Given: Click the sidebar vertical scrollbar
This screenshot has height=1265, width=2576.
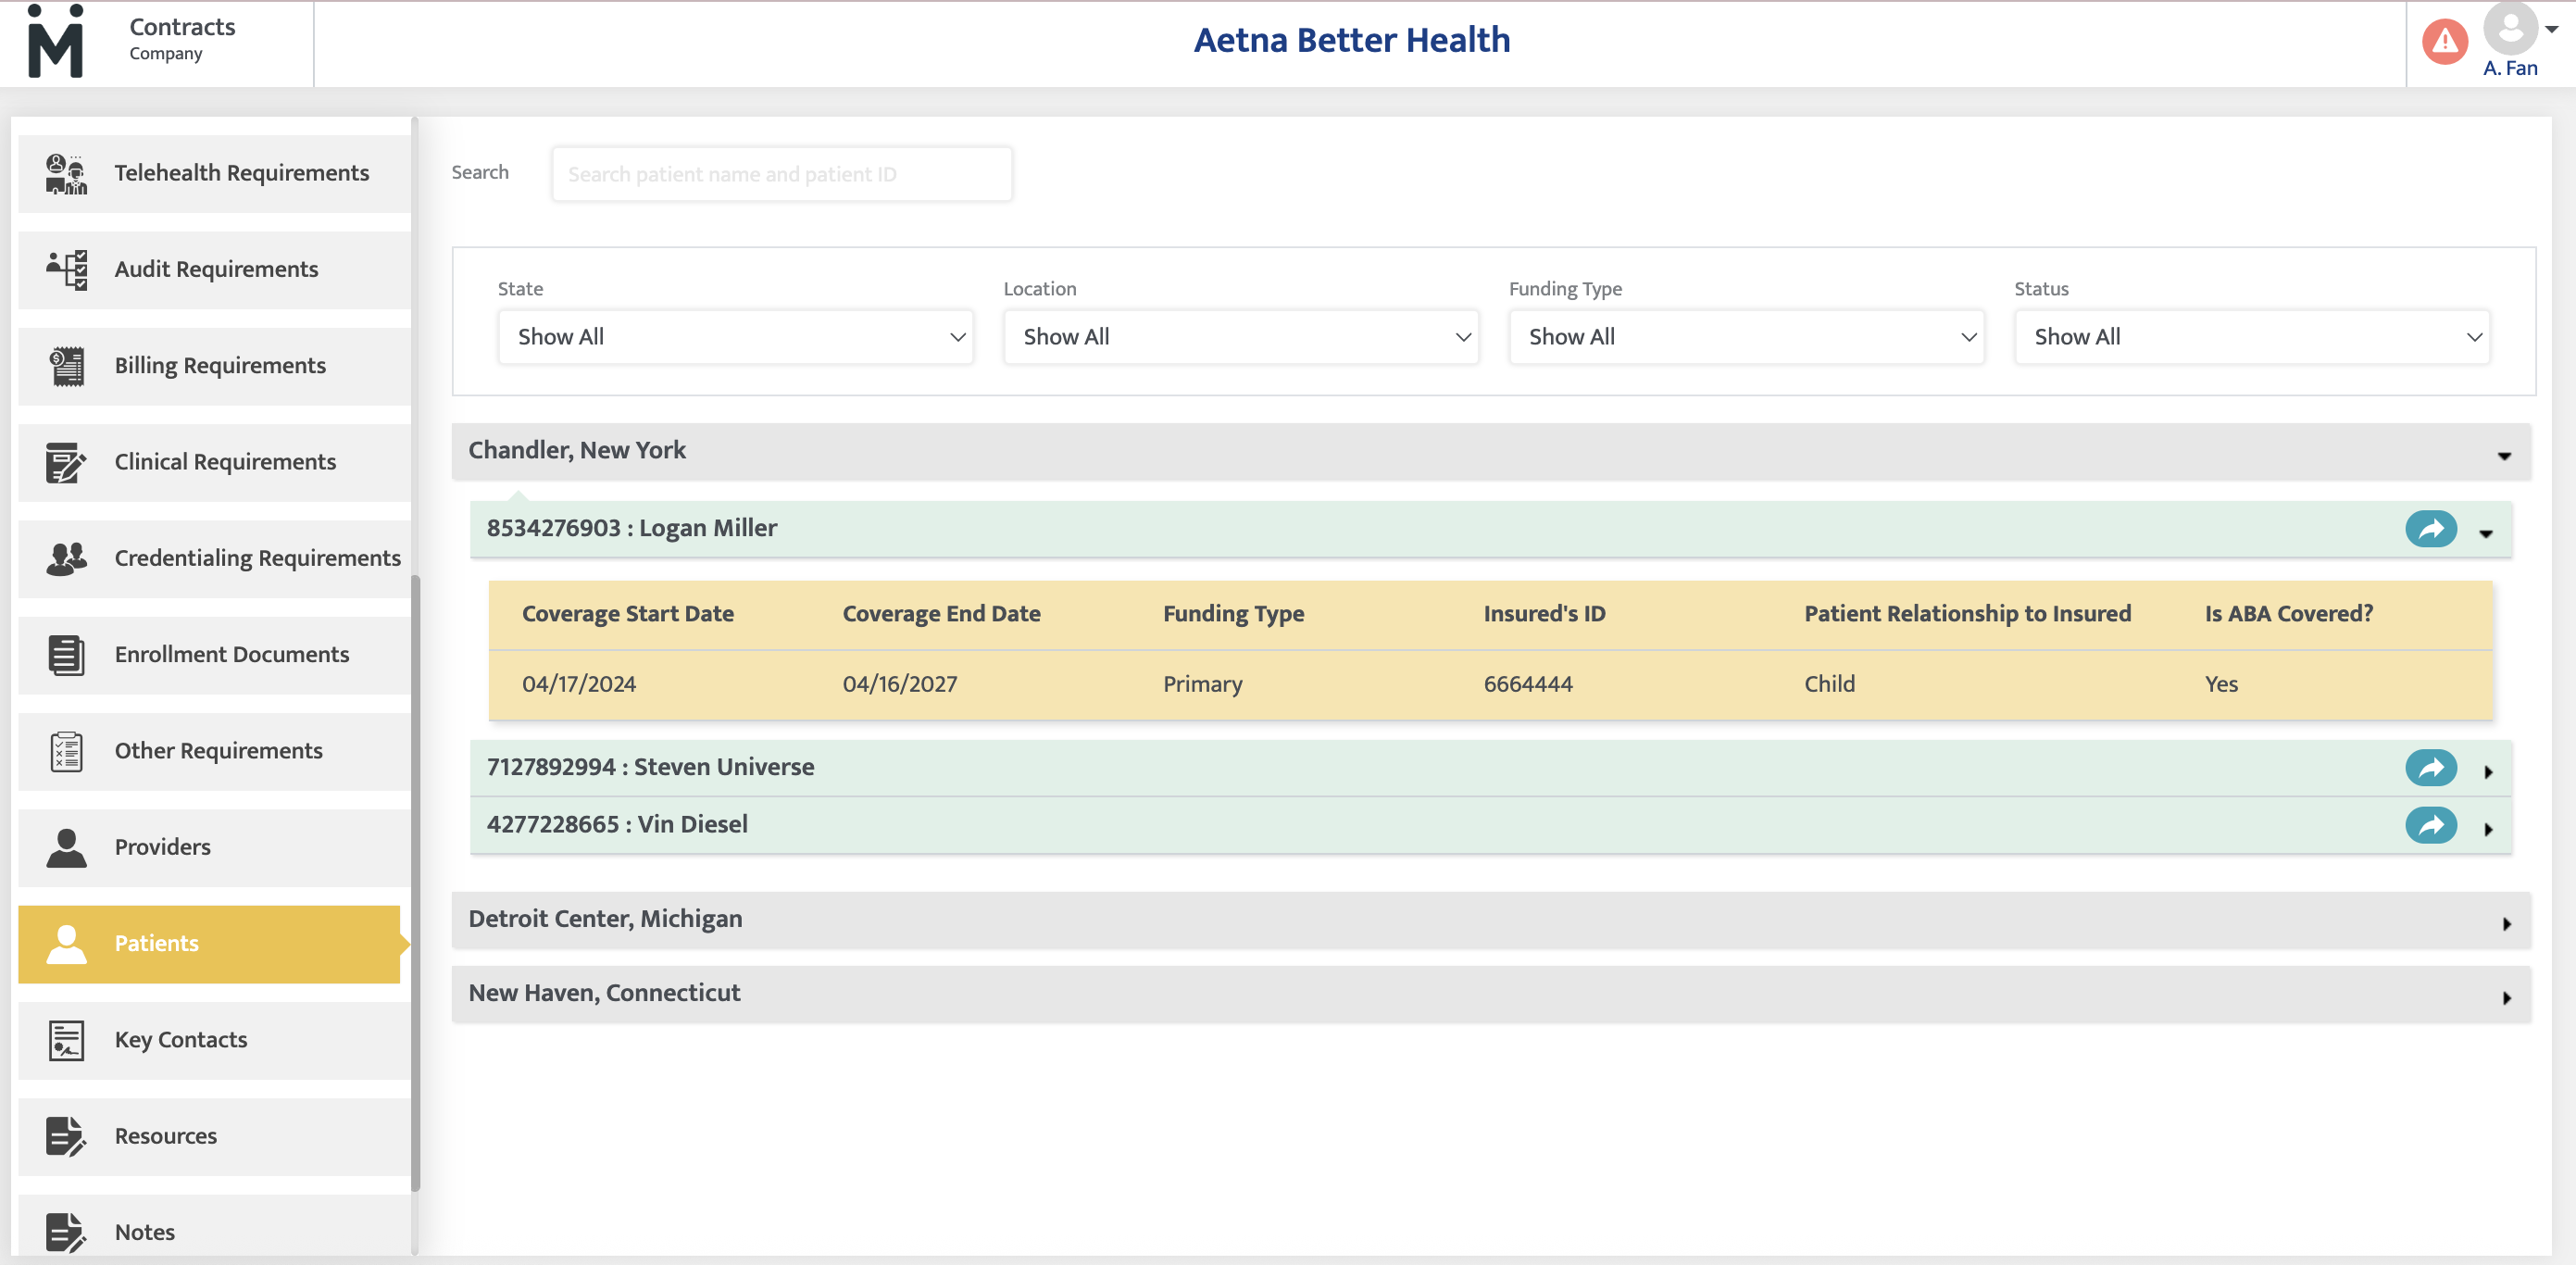Looking at the screenshot, I should (x=415, y=883).
